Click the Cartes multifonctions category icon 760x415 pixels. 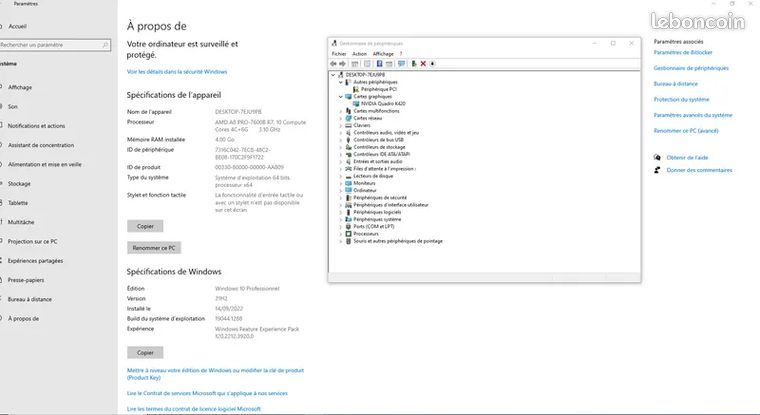click(348, 111)
